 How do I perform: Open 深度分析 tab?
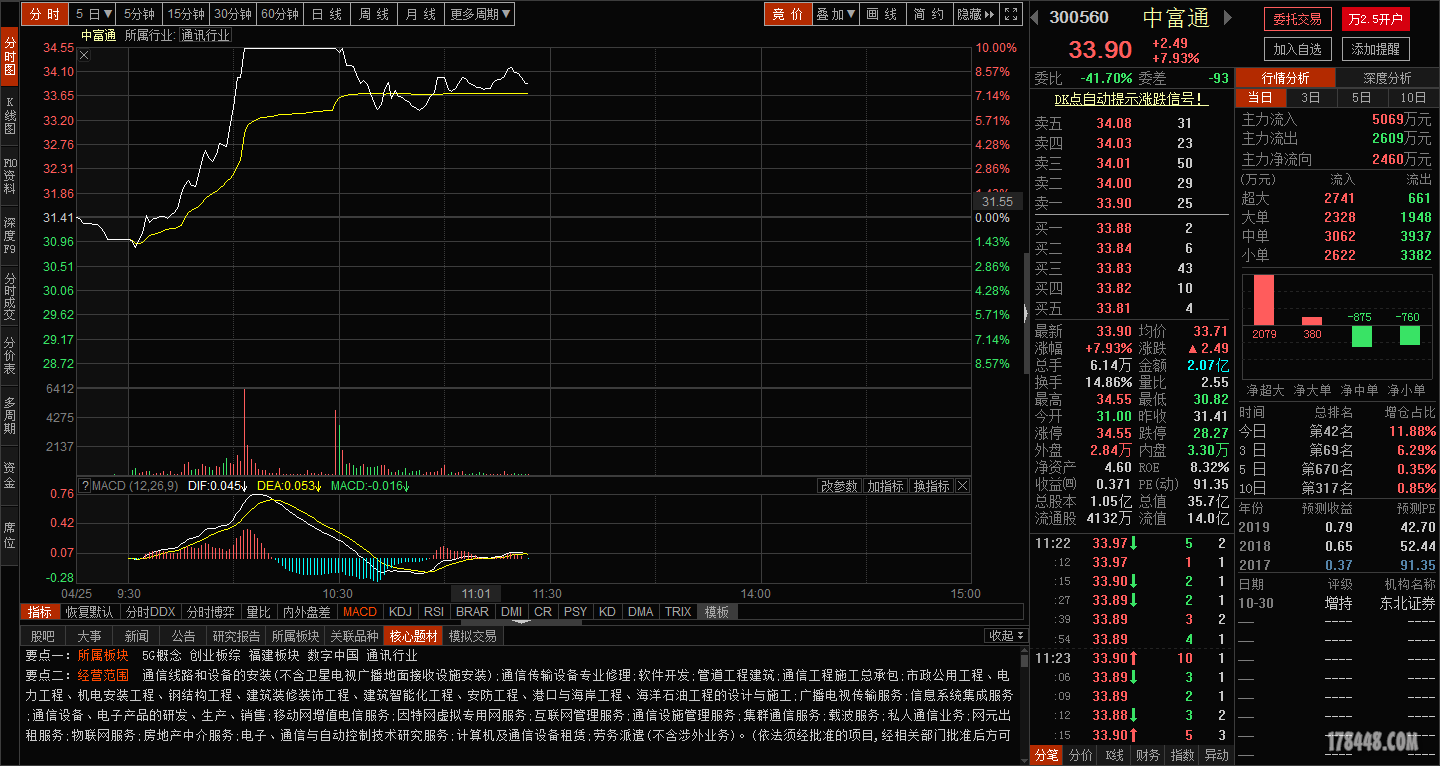[1387, 78]
